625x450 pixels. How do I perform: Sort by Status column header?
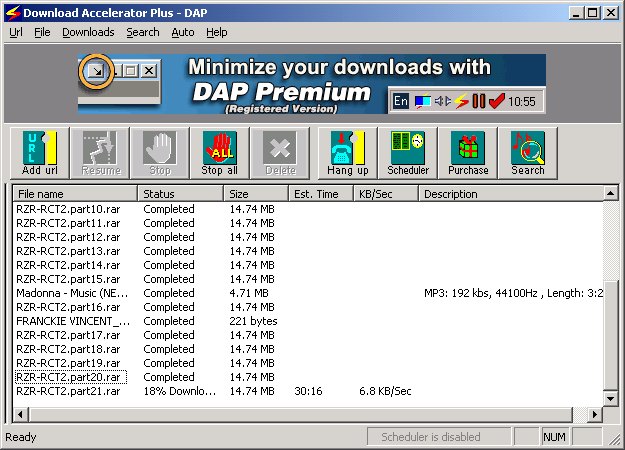pyautogui.click(x=181, y=194)
